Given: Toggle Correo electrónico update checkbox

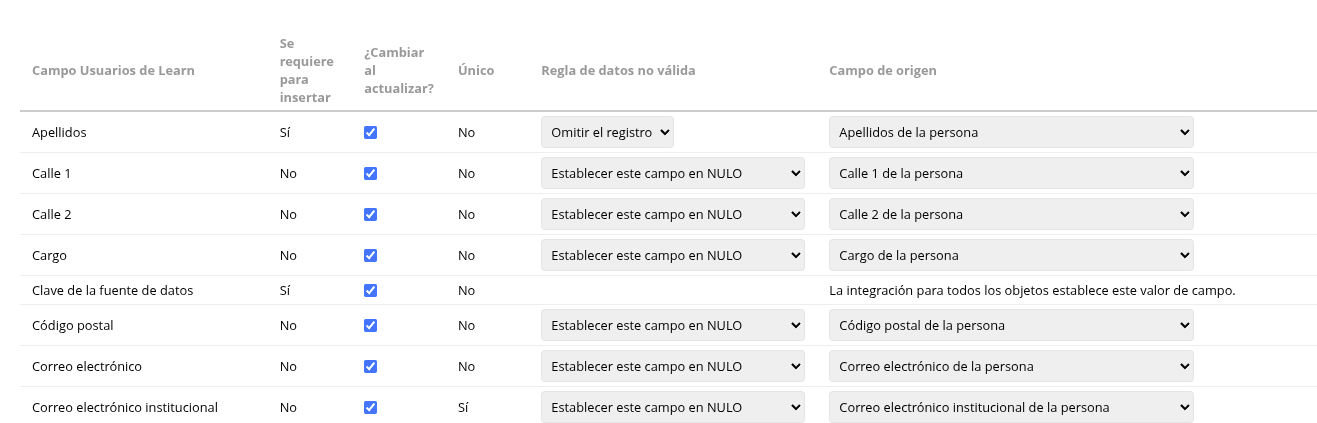Looking at the screenshot, I should click(x=370, y=366).
